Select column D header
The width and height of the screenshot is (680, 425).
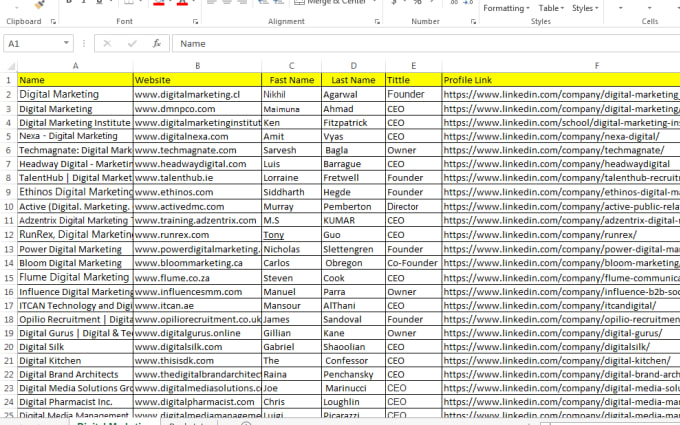(353, 66)
